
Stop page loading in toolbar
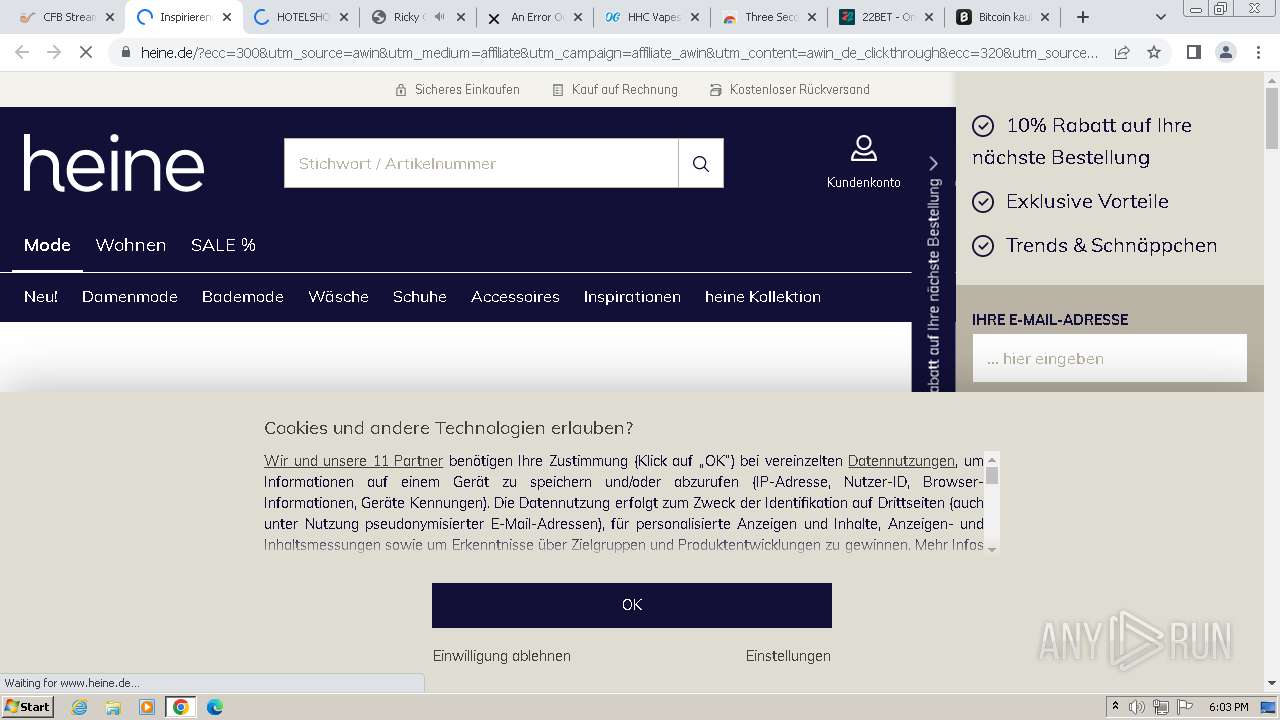(x=86, y=52)
